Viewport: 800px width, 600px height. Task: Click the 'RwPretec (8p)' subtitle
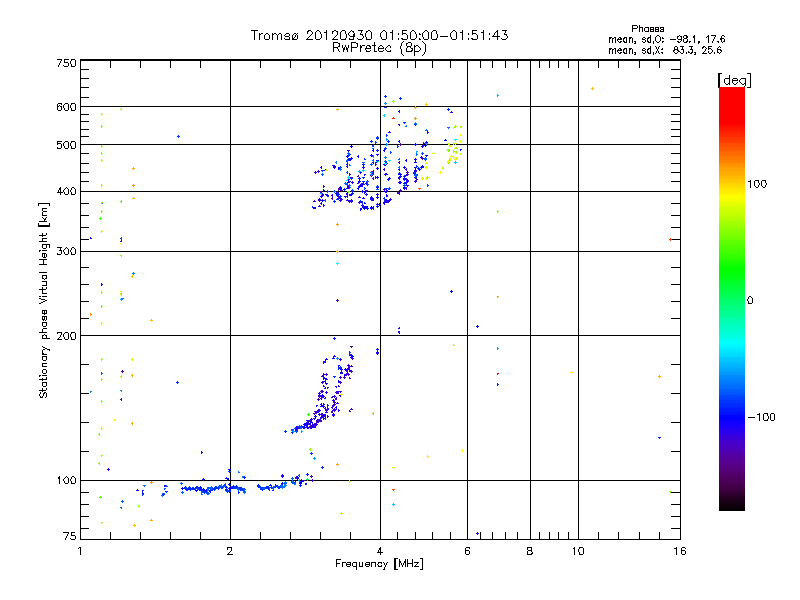[x=379, y=48]
